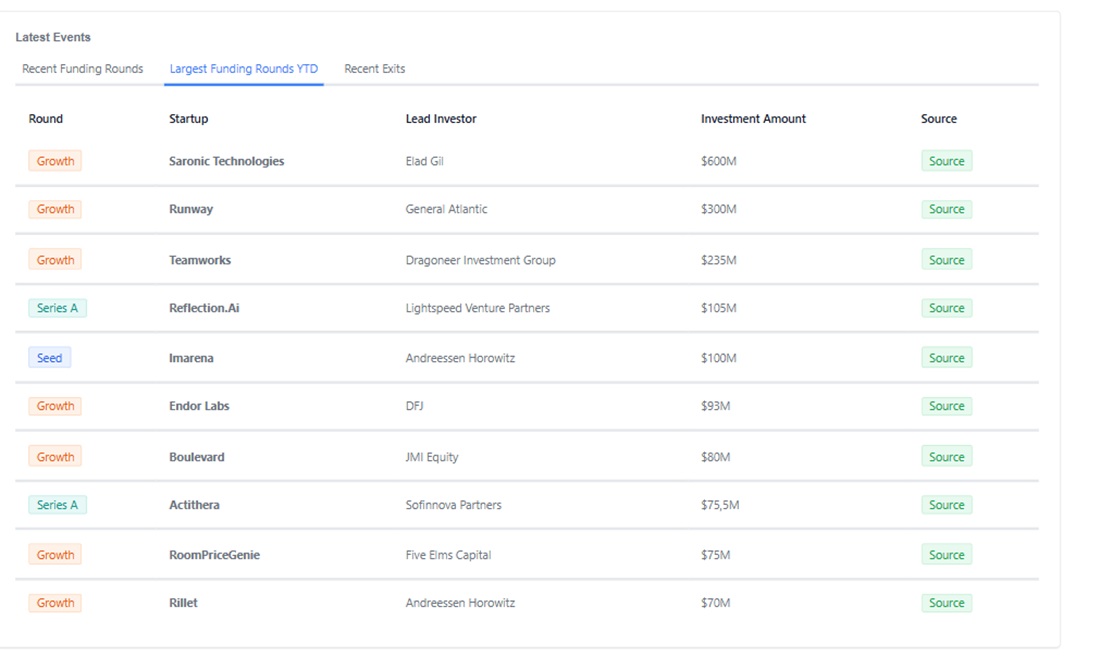The image size is (1100, 656).
Task: Click the $235M investment amount
Action: [718, 260]
